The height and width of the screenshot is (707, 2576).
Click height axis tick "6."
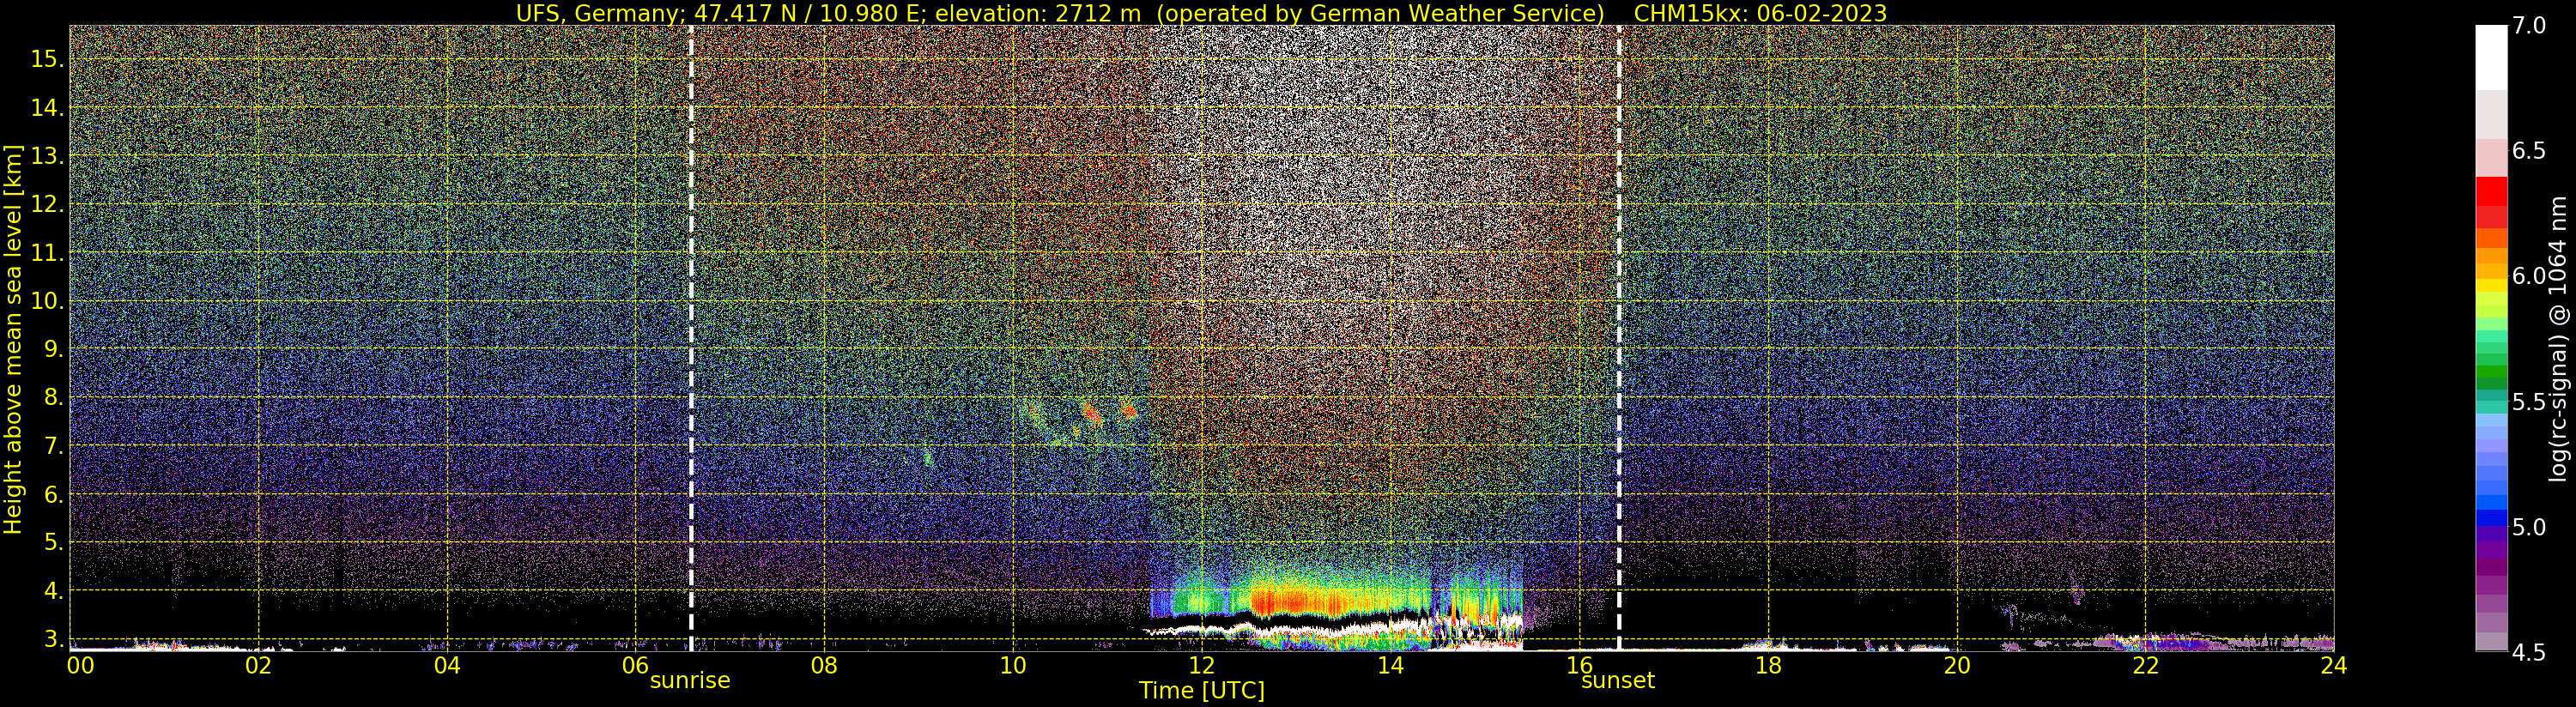point(53,495)
